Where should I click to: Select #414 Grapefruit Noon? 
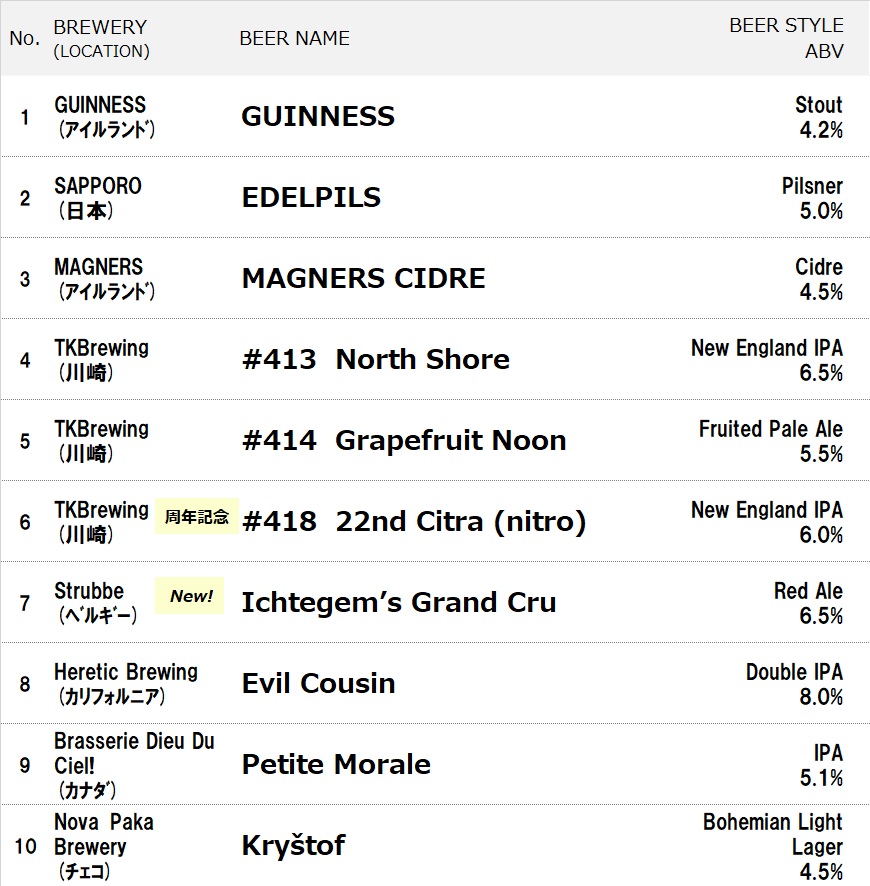tap(404, 441)
